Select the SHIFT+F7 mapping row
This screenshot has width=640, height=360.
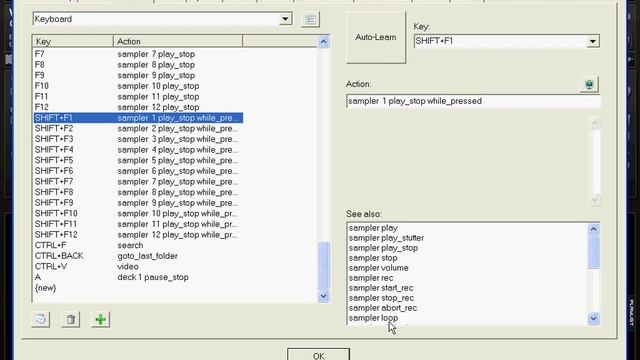tap(138, 182)
